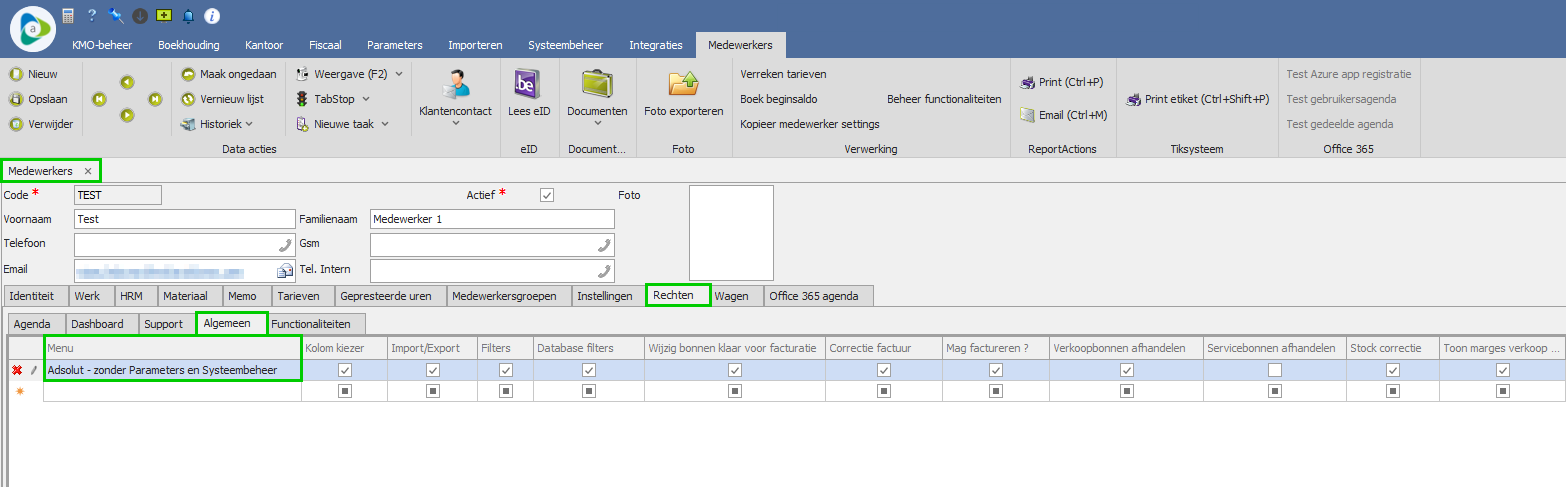
Task: Toggle the Actief checkbox
Action: [546, 195]
